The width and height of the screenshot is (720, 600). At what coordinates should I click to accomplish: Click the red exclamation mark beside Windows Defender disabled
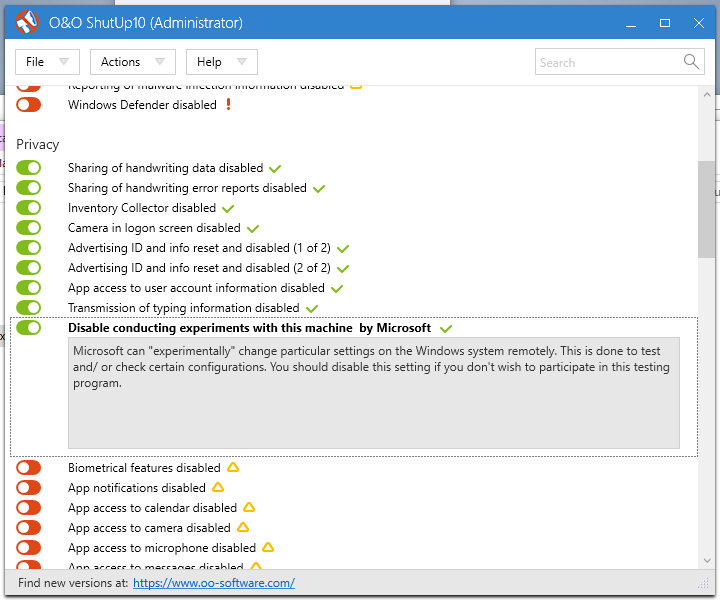point(228,104)
